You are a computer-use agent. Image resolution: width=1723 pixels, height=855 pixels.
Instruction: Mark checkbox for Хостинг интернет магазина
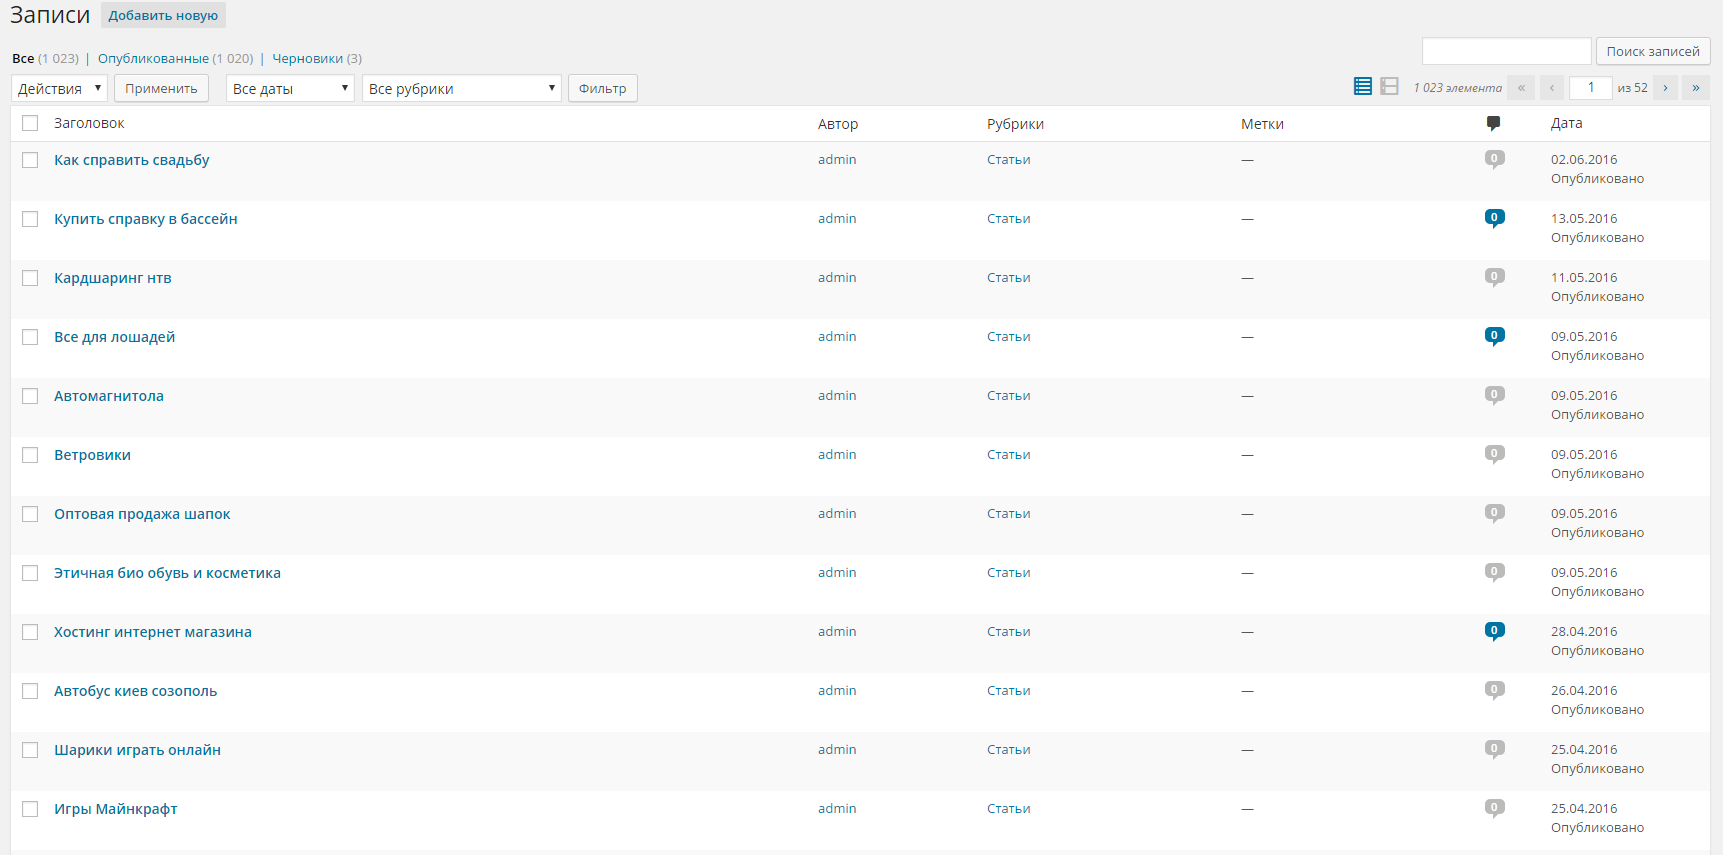coord(30,632)
